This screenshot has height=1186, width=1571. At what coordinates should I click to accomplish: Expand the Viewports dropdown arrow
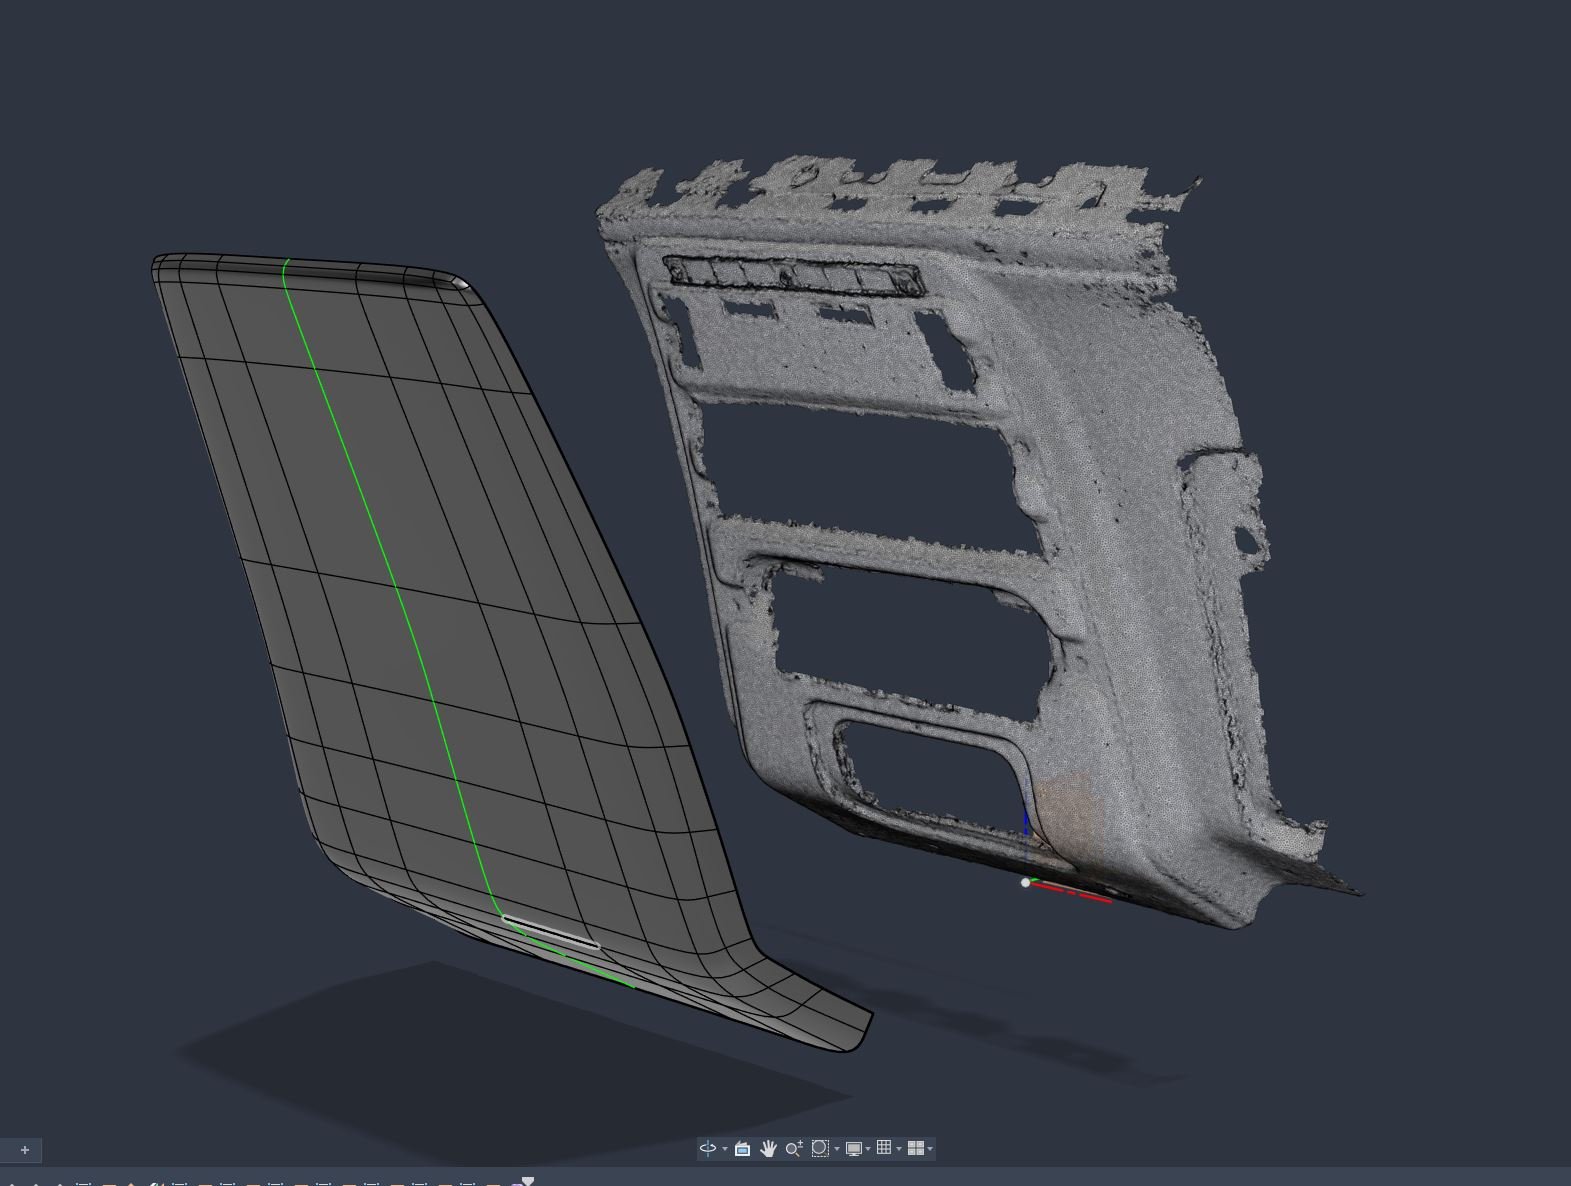pos(931,1149)
